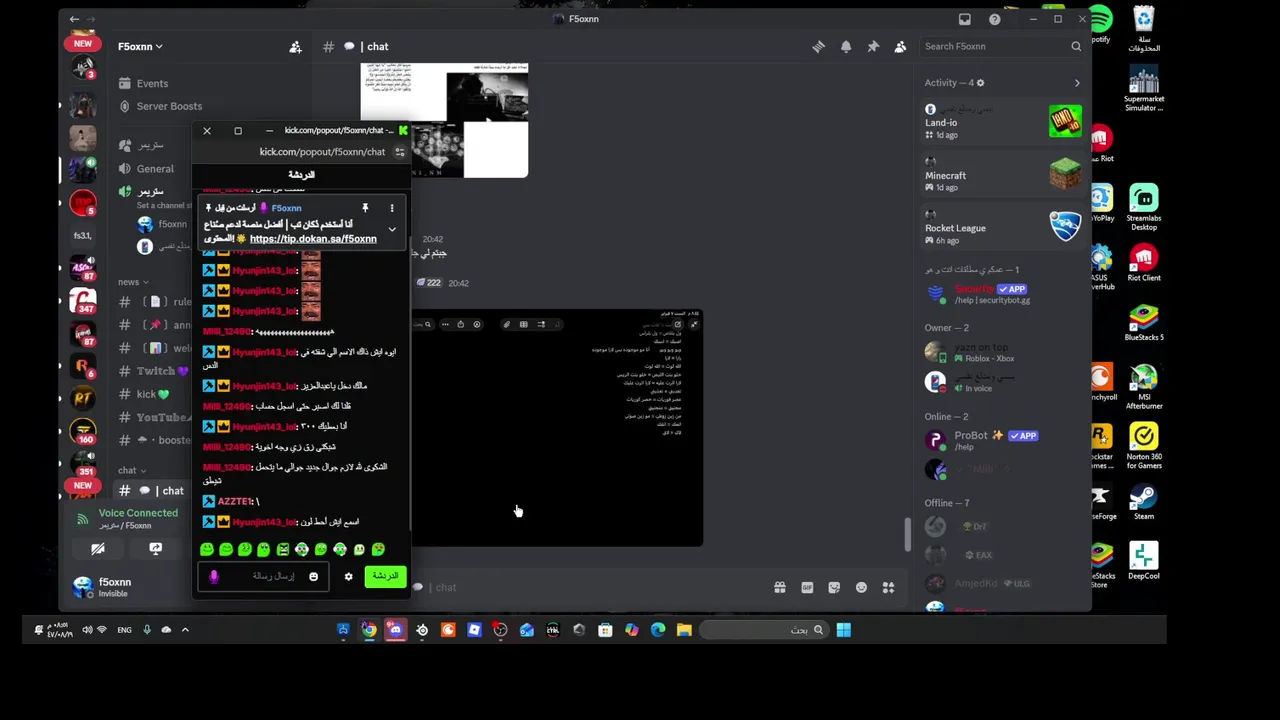Open apps launcher in Discord message bar
This screenshot has height=720, width=1280.
(x=888, y=587)
